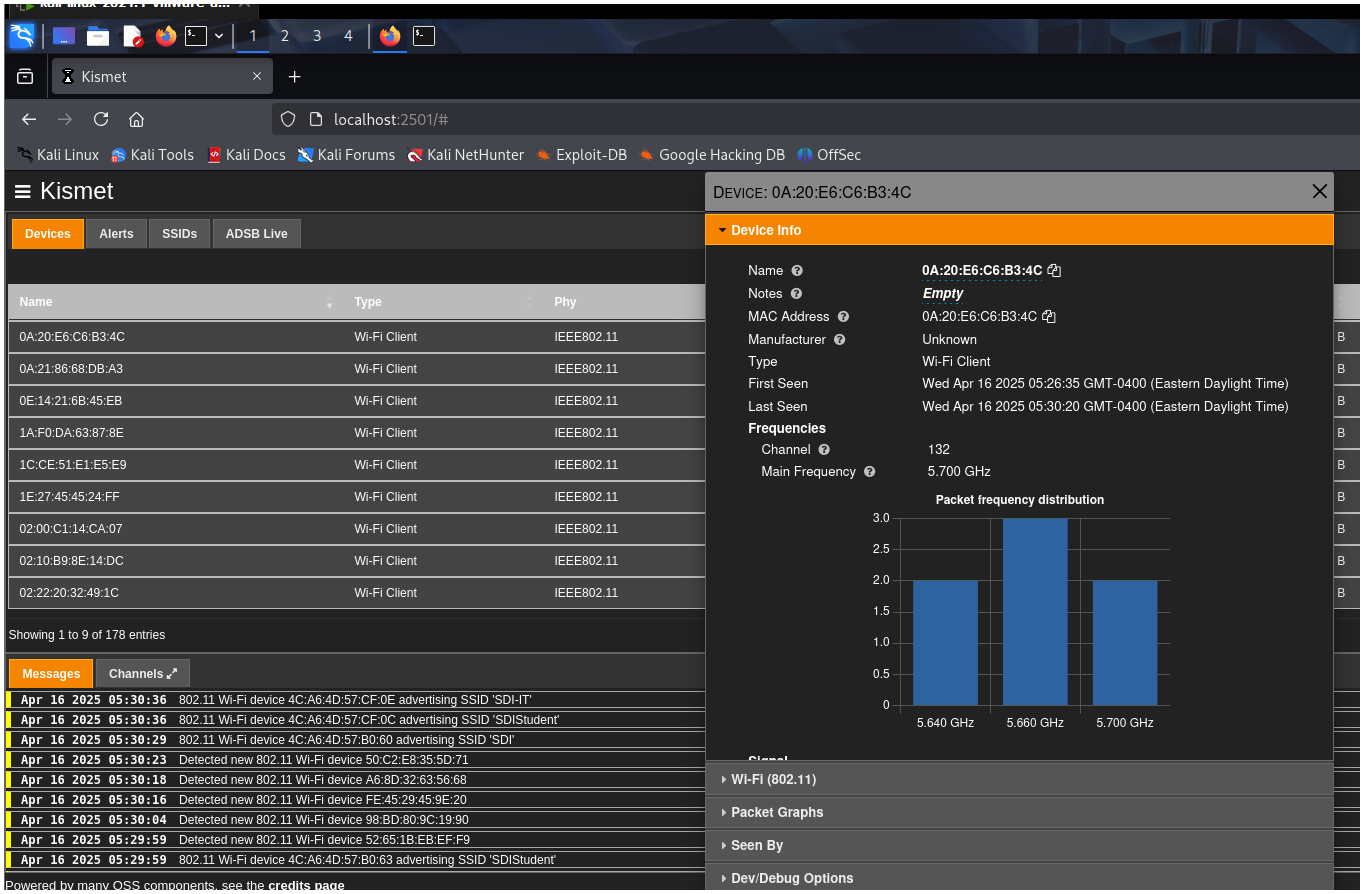Show the Channels tab
1364x894 pixels.
(143, 674)
